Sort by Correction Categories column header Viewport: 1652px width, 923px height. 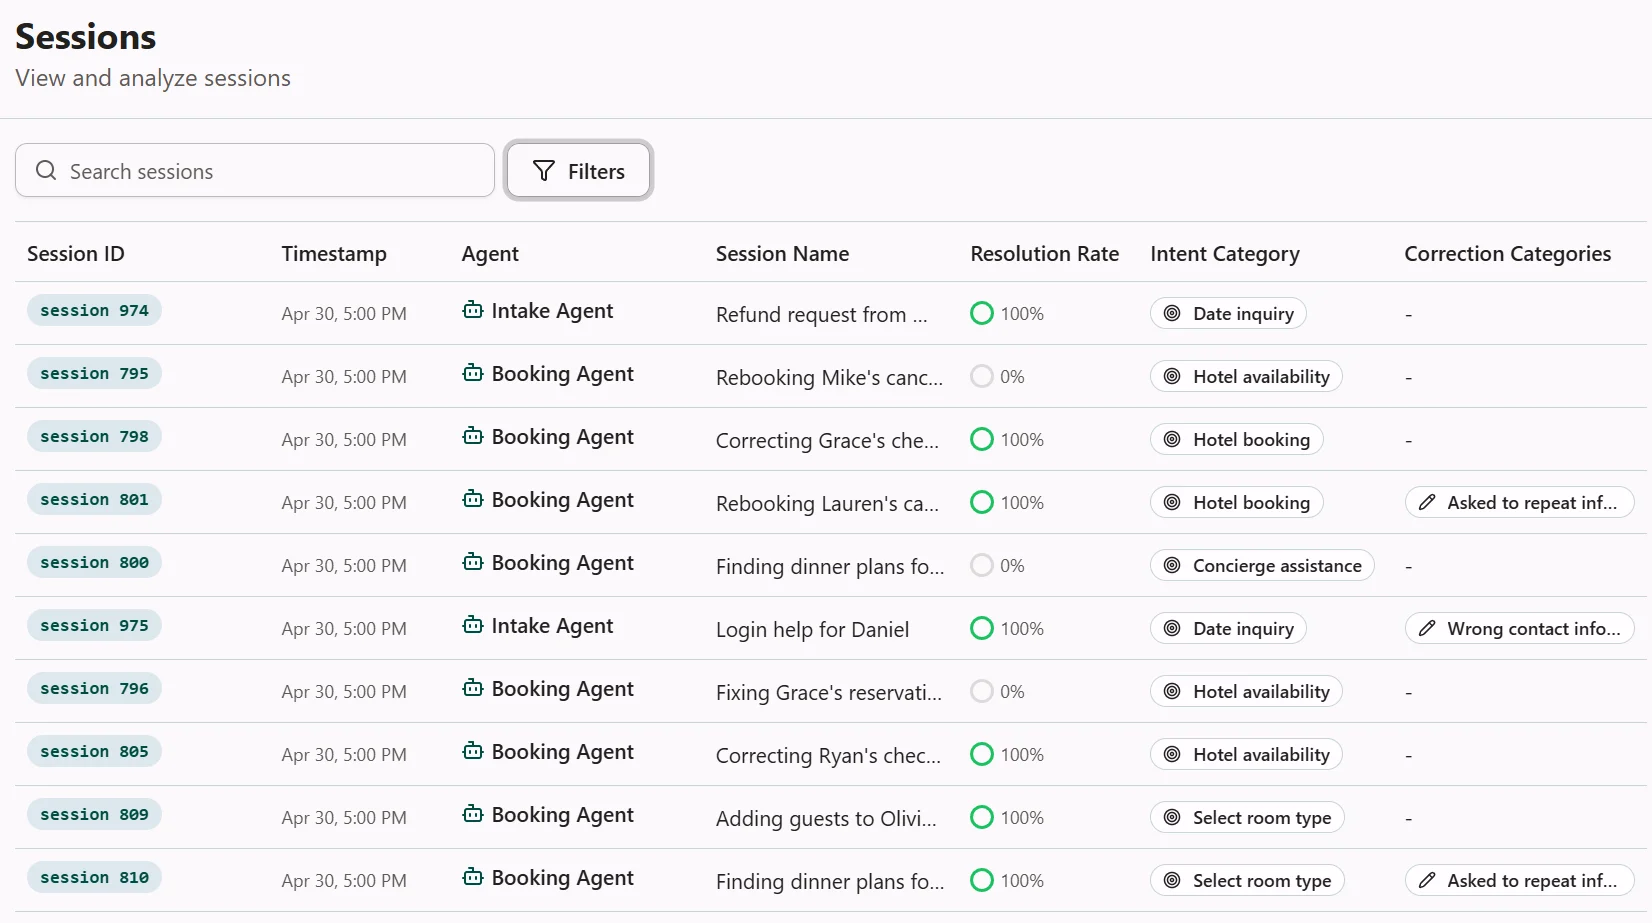(x=1507, y=254)
